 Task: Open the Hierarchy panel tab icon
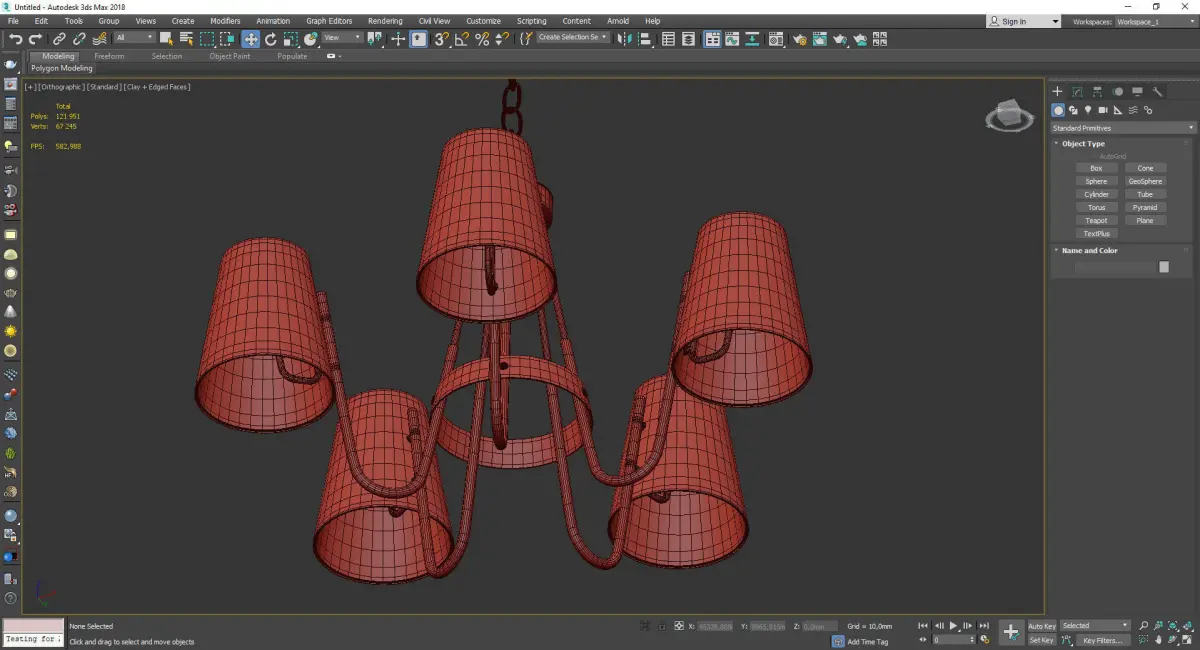[x=1097, y=91]
